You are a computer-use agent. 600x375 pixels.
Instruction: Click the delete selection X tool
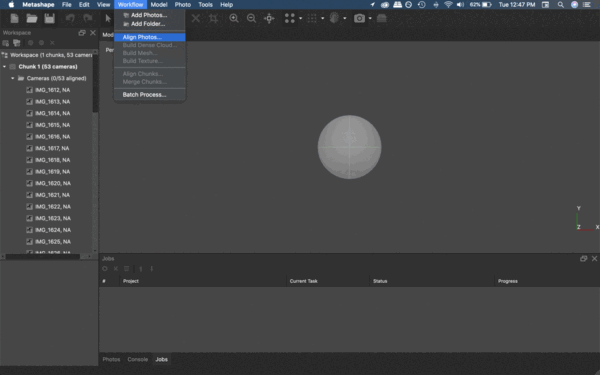[x=196, y=18]
